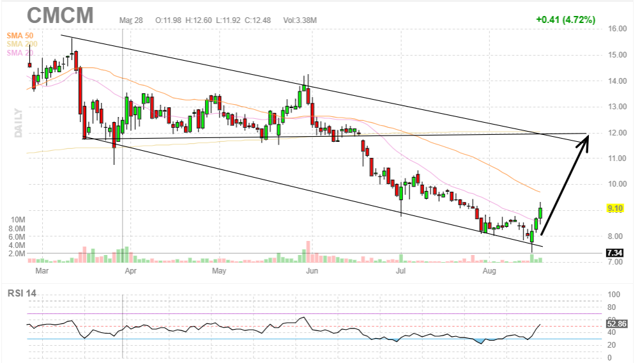Click the Mar 28 date readout
Image resolution: width=640 pixels, height=363 pixels.
point(131,20)
